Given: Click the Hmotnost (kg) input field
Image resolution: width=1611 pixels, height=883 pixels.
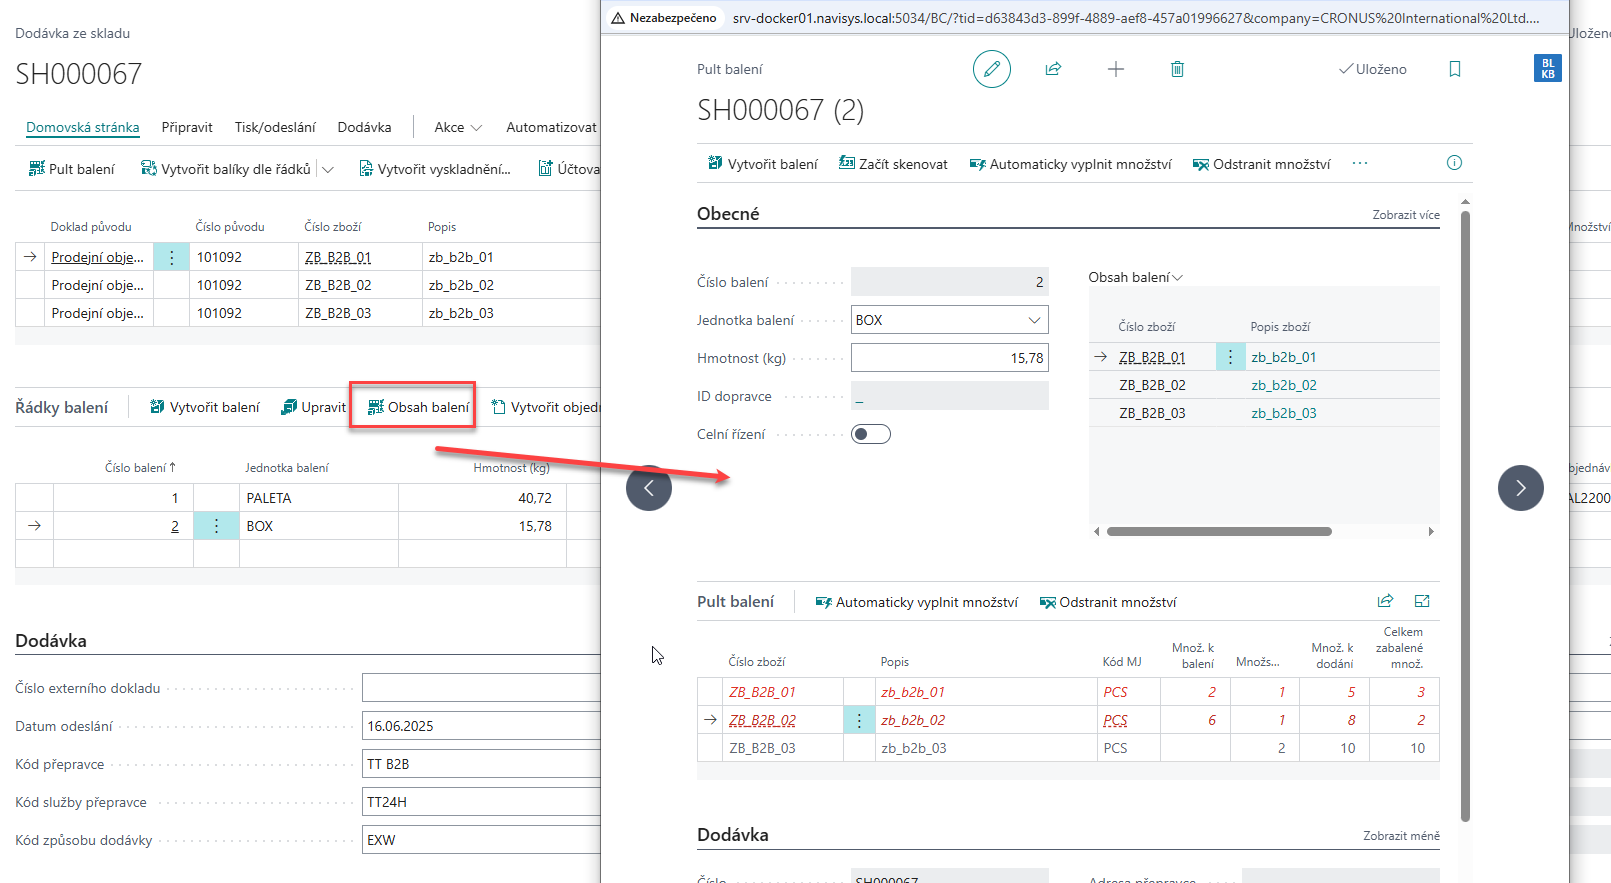Looking at the screenshot, I should point(948,358).
